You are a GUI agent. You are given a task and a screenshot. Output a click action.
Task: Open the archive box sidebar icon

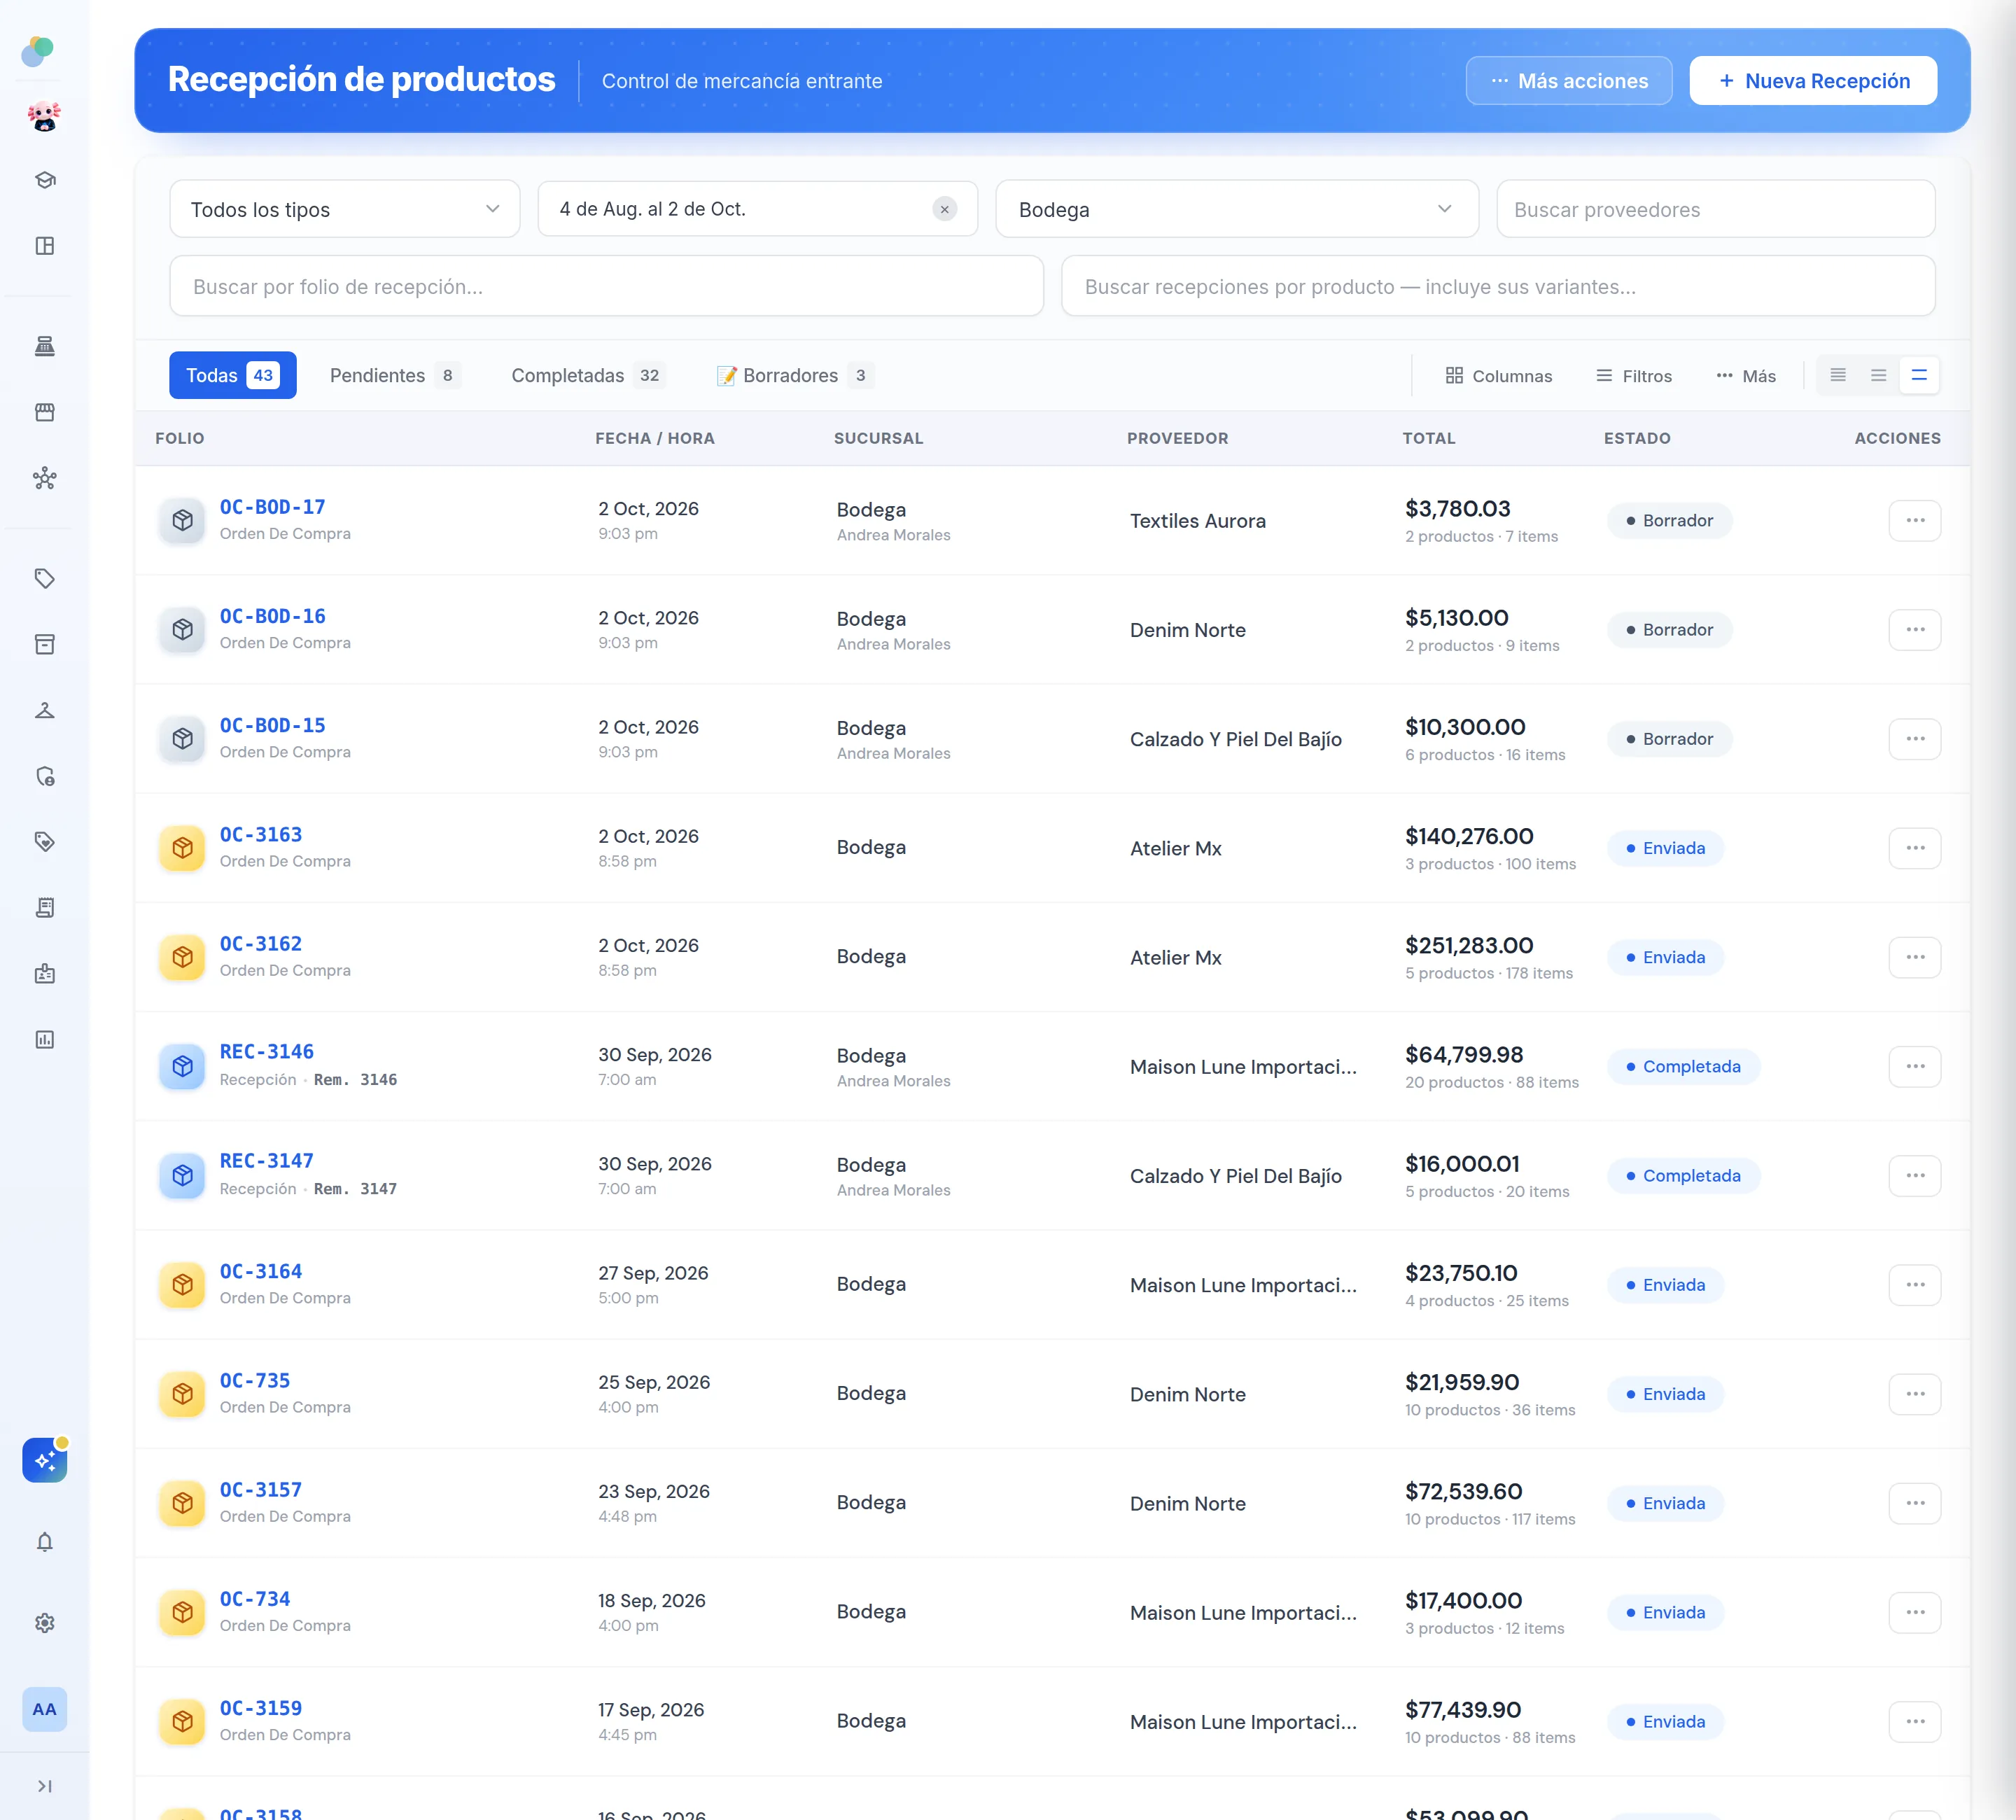[45, 644]
